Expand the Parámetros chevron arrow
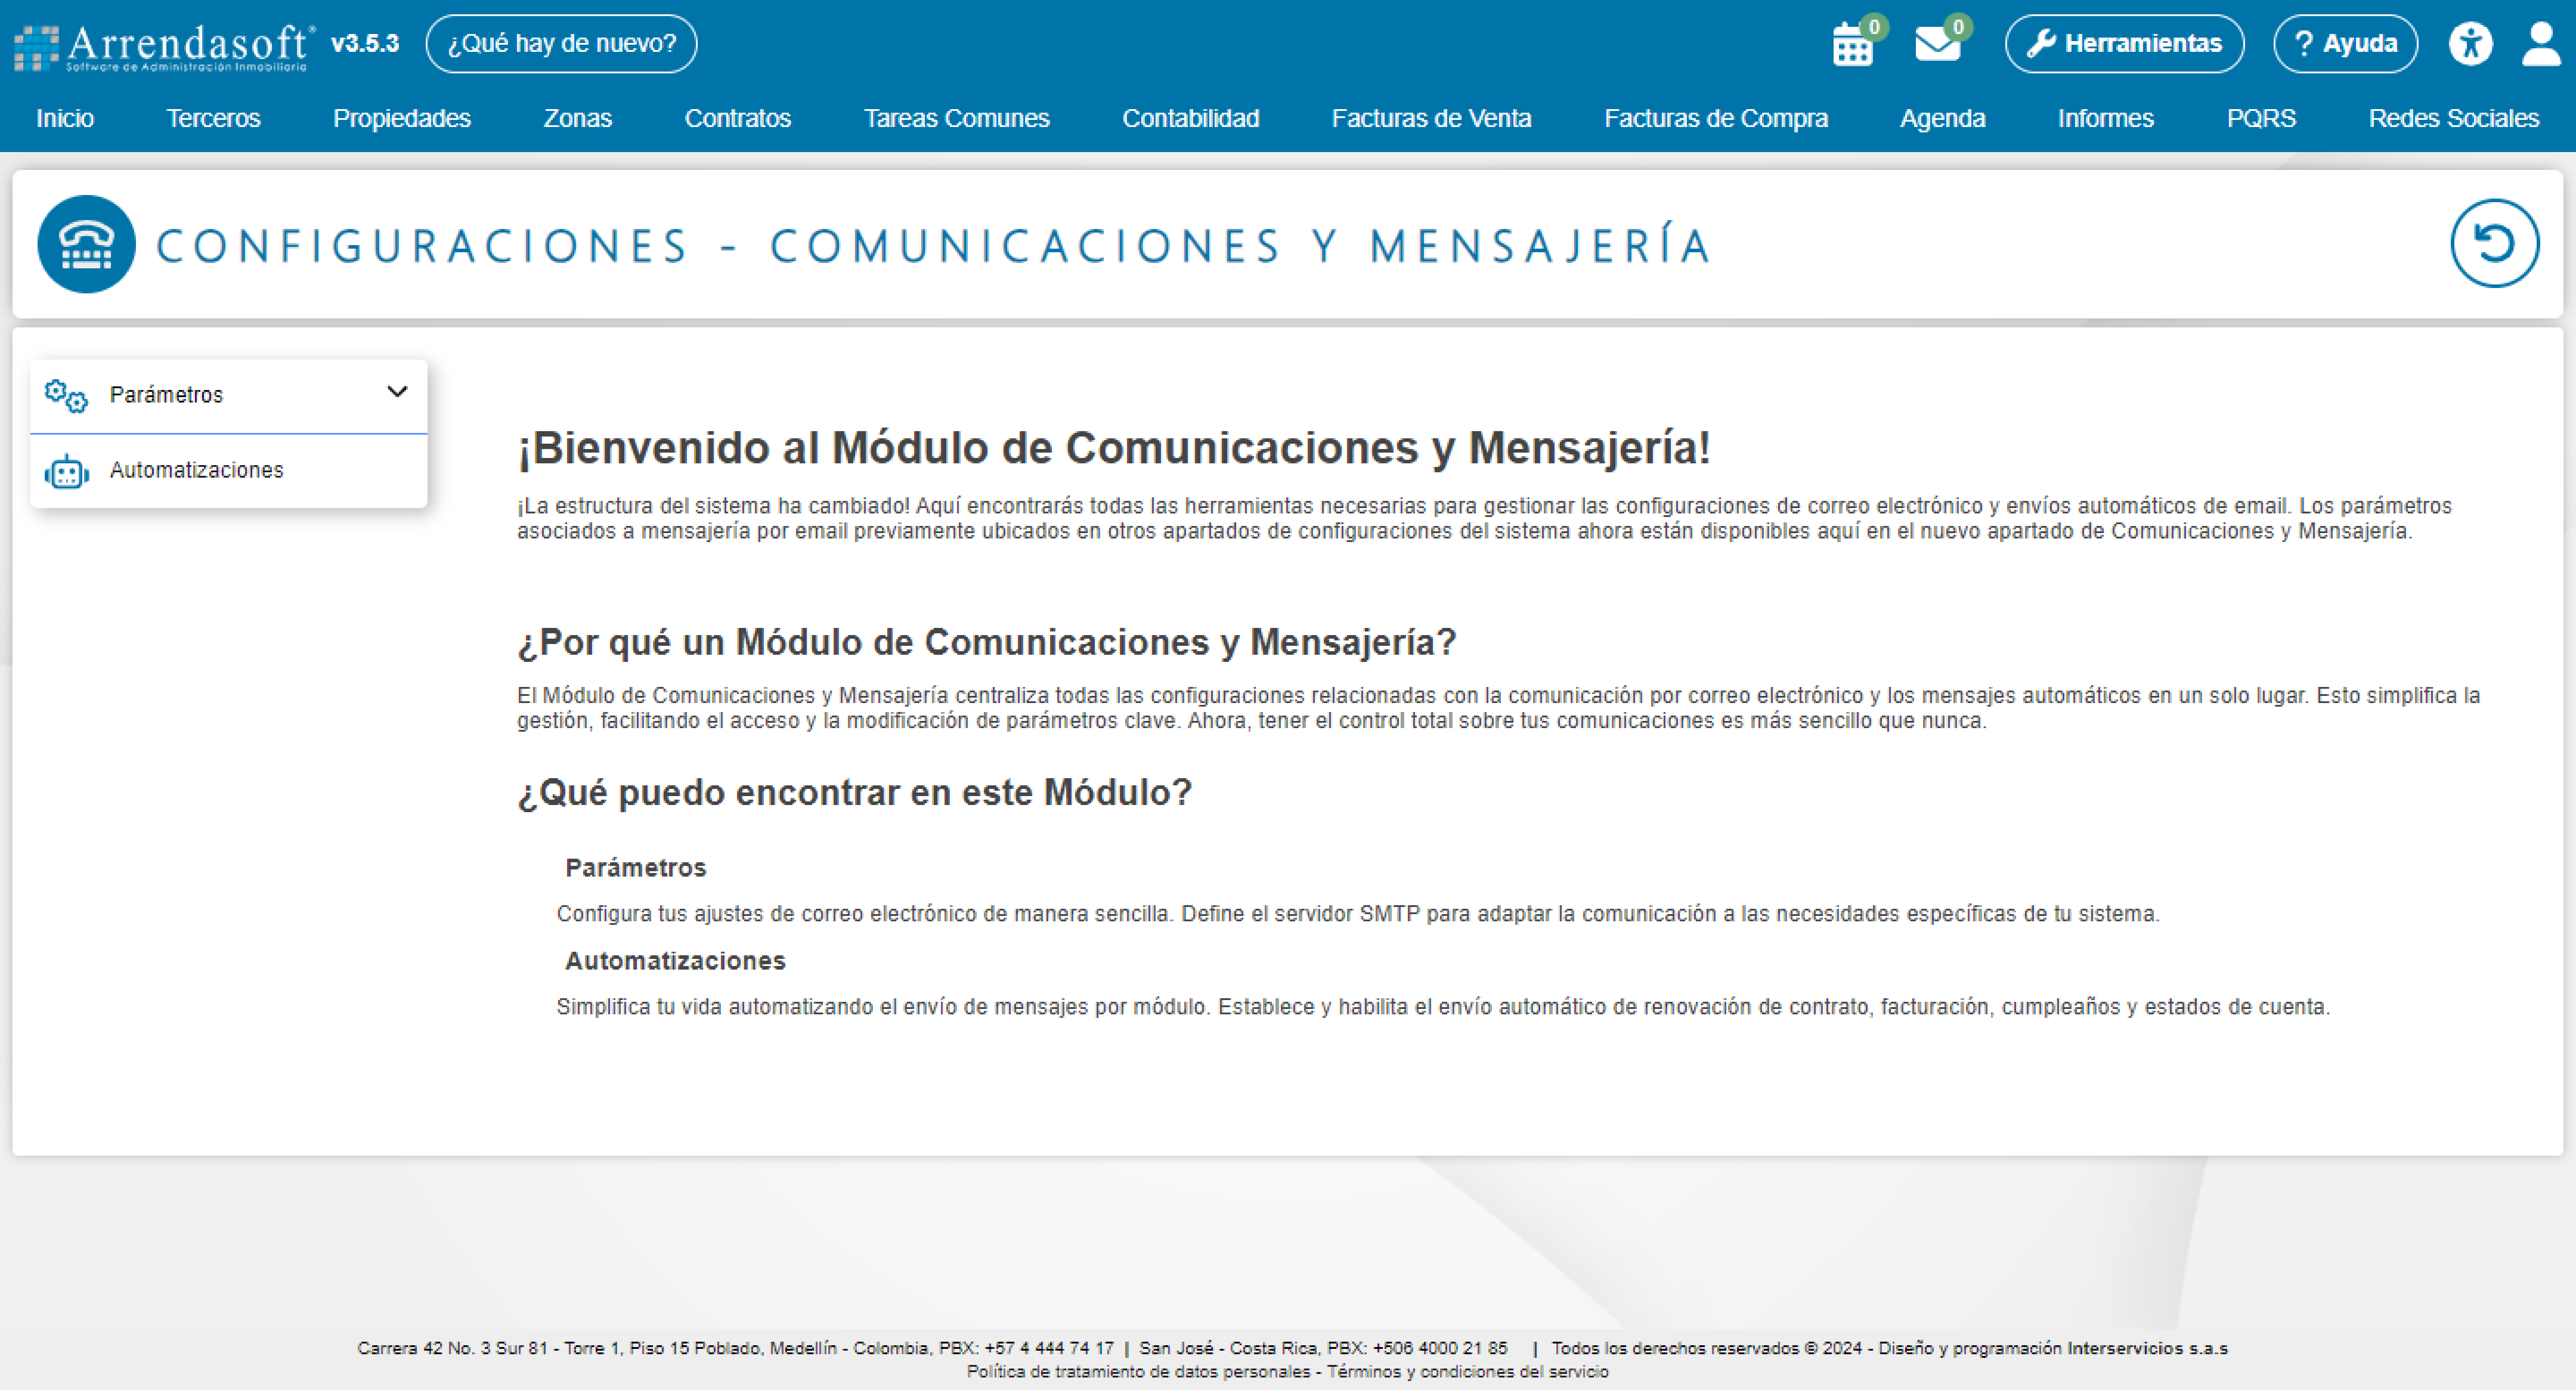The height and width of the screenshot is (1390, 2576). (x=397, y=392)
